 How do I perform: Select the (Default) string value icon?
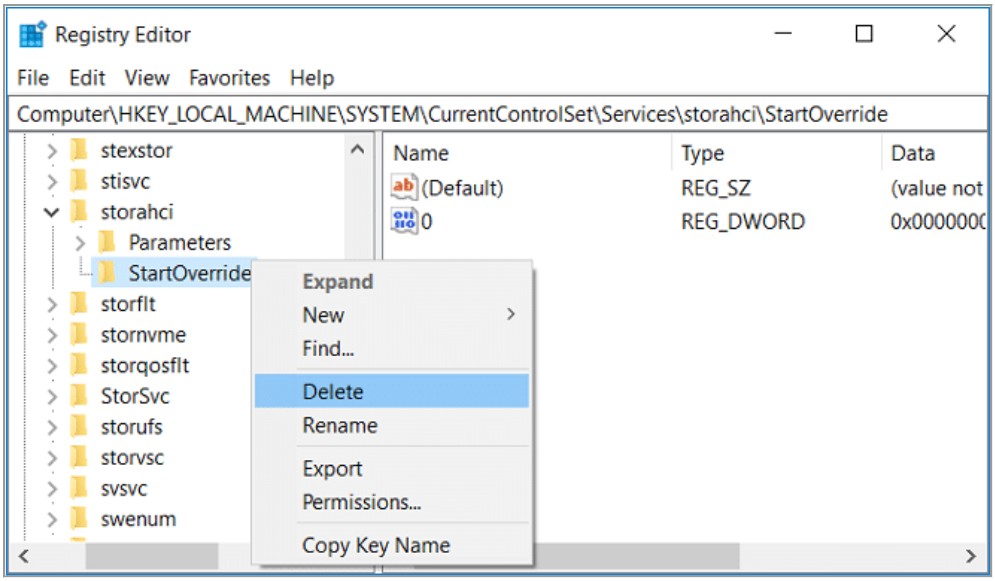coord(404,187)
